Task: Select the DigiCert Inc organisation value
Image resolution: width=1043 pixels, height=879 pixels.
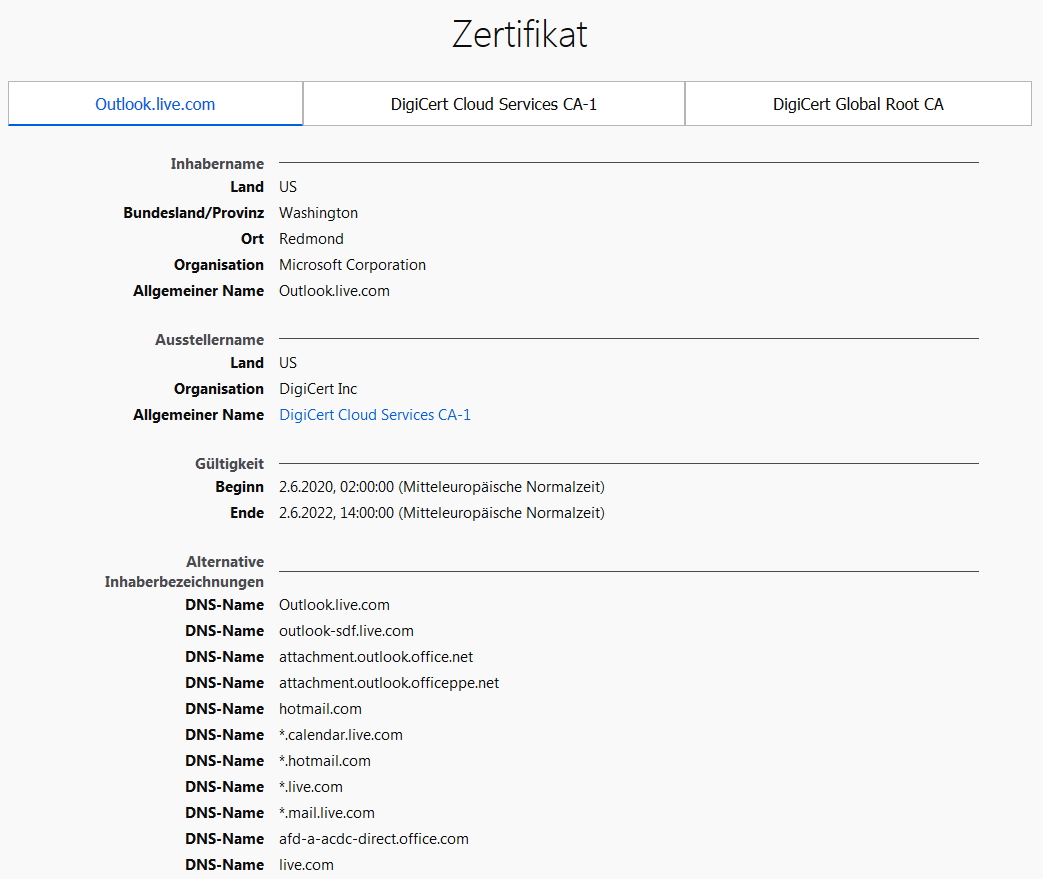Action: pyautogui.click(x=318, y=389)
